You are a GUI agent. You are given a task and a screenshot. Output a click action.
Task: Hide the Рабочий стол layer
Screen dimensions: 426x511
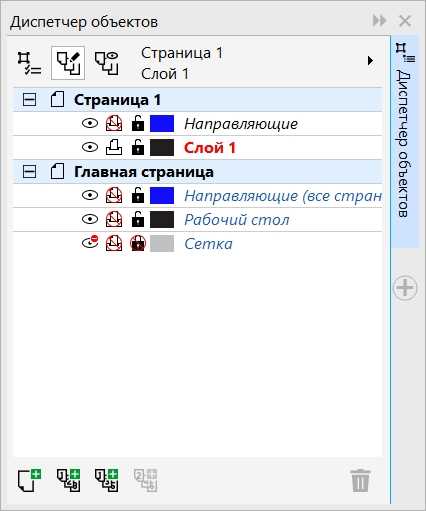[x=90, y=220]
